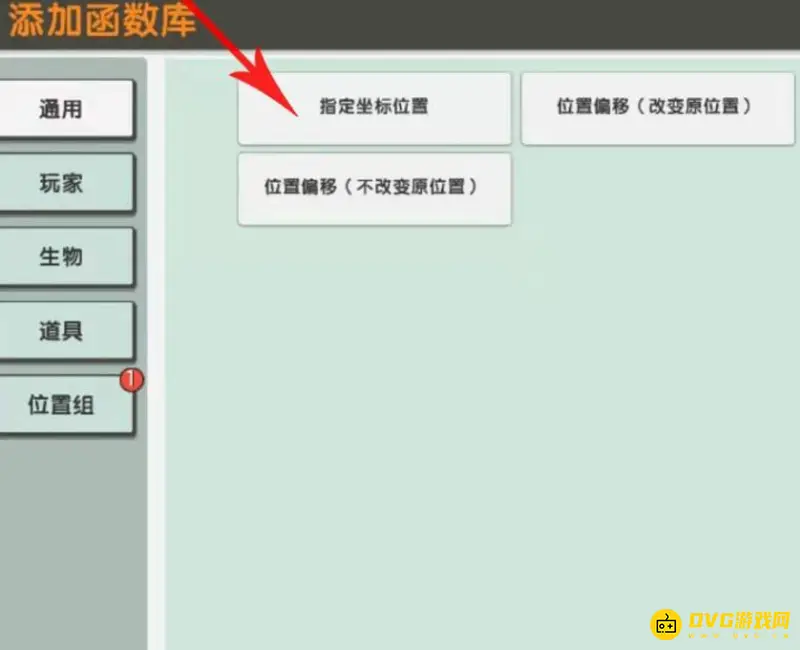
Task: Insert the specify coordinate position option
Action: [374, 109]
